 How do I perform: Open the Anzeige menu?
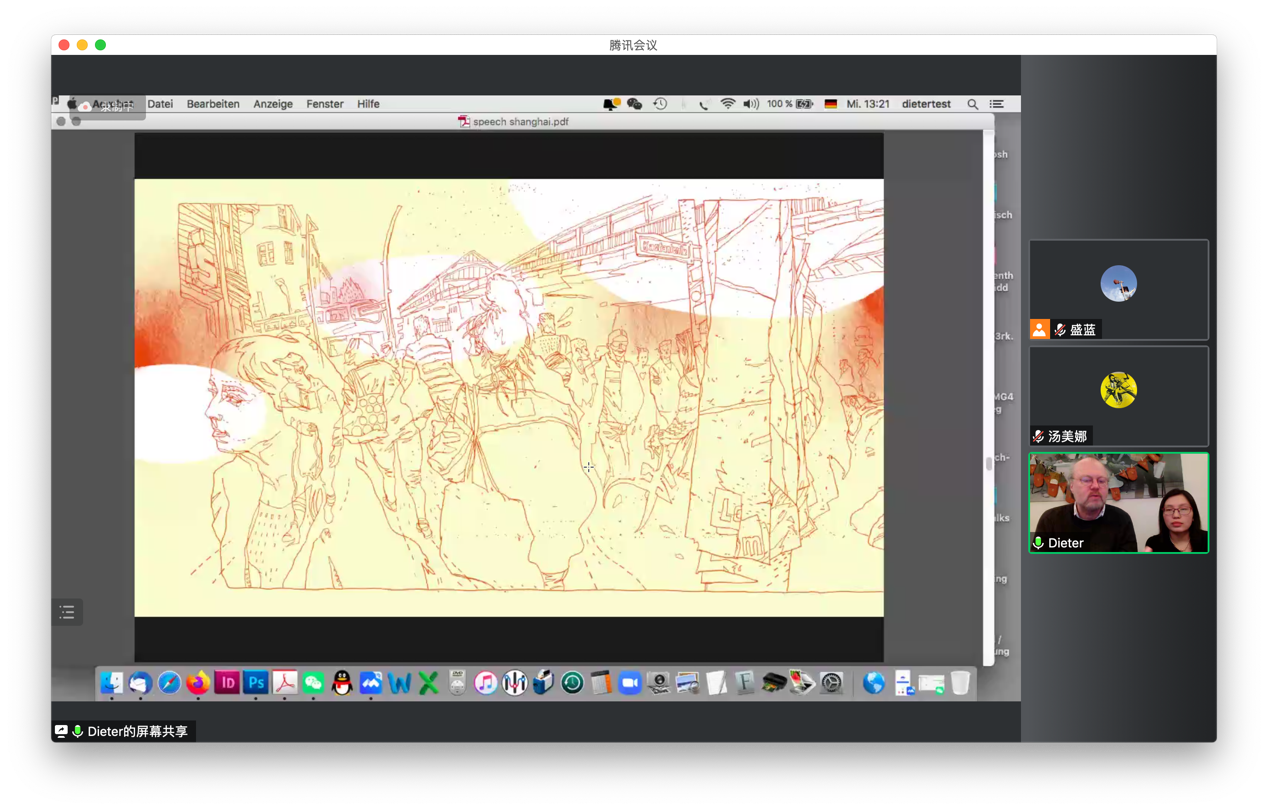[x=273, y=104]
